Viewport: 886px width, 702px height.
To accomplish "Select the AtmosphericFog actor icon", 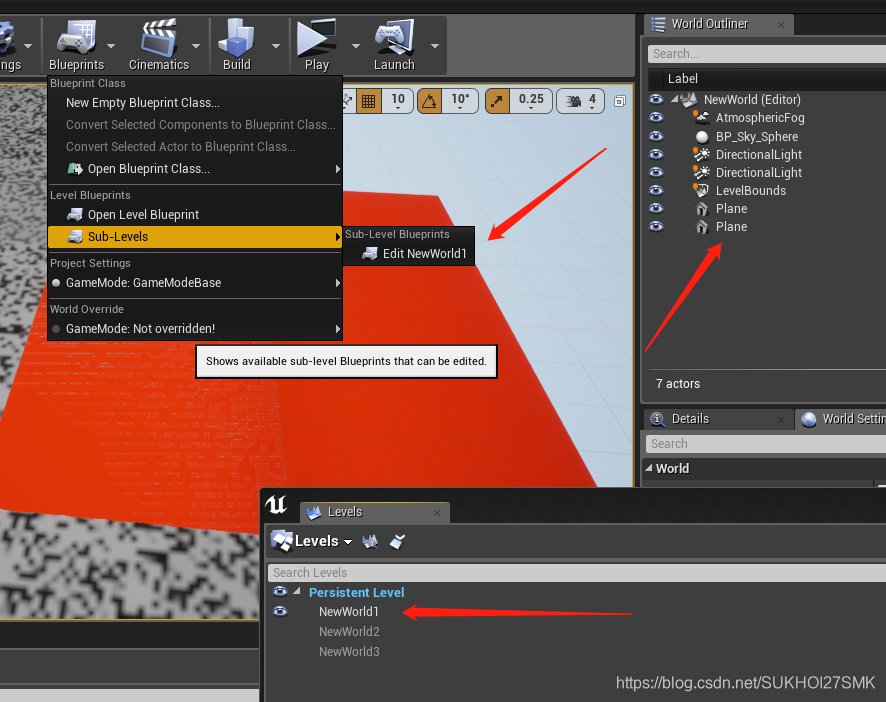I will point(701,118).
